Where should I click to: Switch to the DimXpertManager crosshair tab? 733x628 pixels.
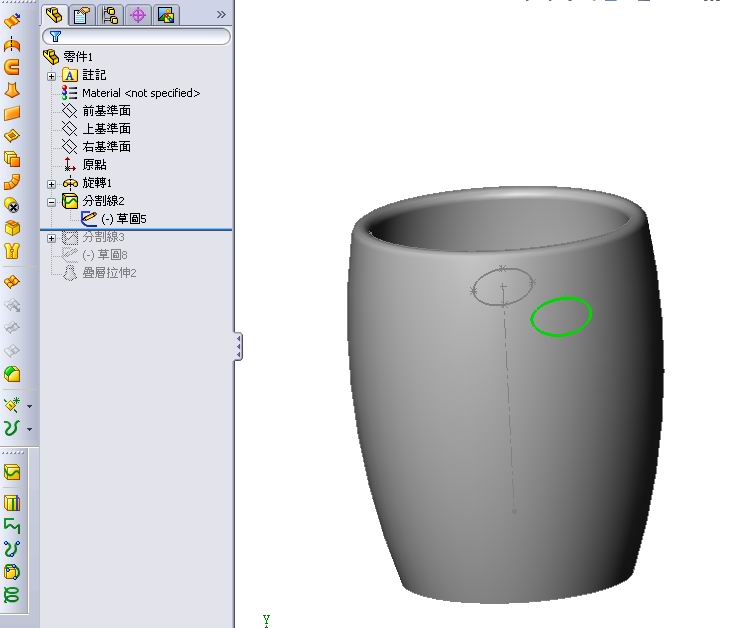138,15
